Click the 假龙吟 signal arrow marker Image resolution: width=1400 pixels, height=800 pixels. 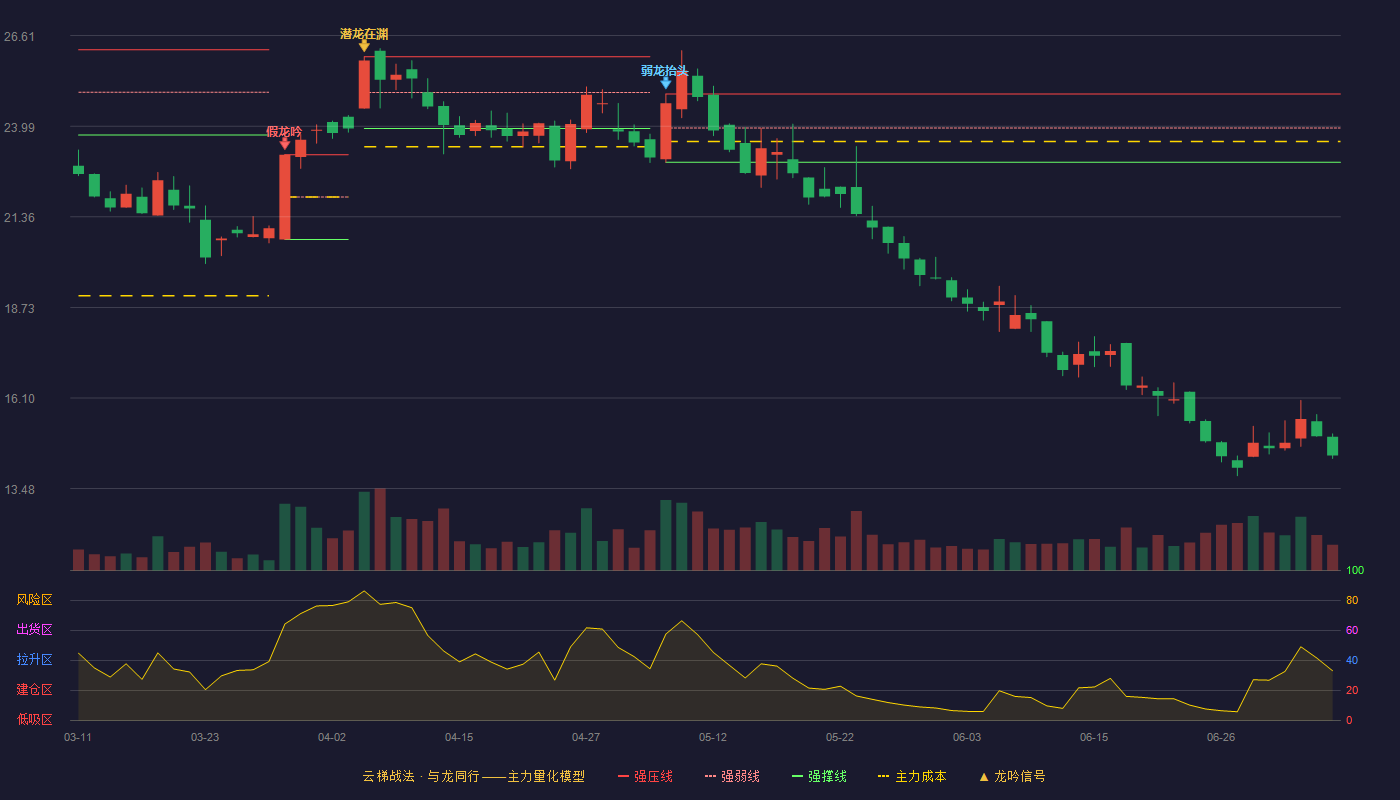[x=285, y=144]
